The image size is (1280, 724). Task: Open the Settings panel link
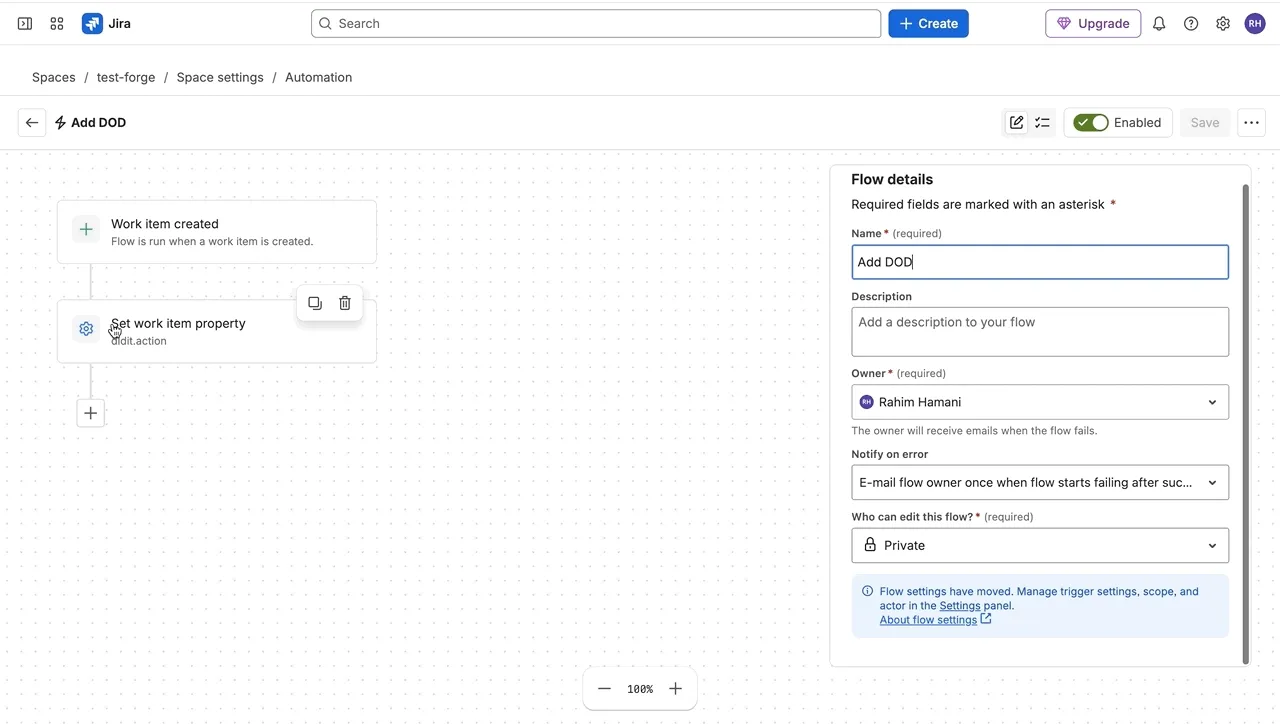960,605
